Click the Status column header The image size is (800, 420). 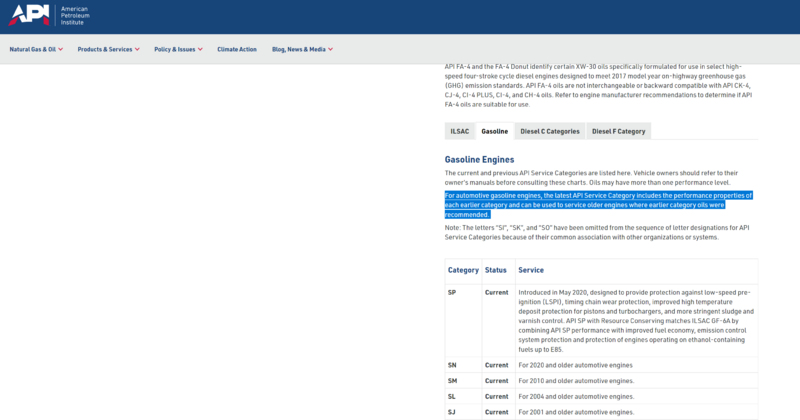click(x=495, y=270)
